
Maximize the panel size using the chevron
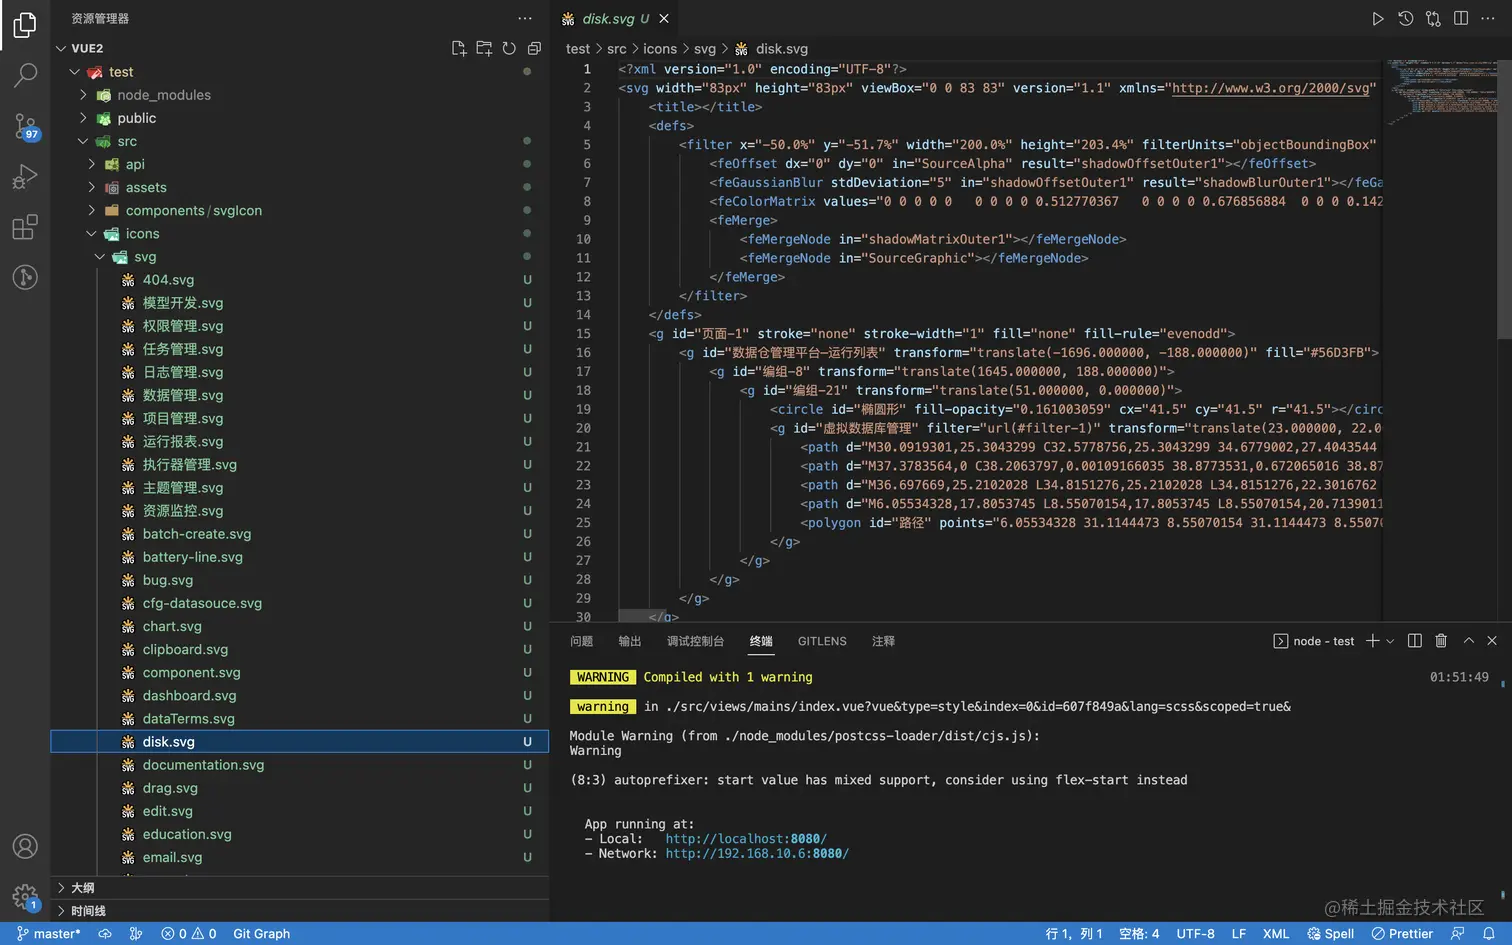tap(1468, 641)
